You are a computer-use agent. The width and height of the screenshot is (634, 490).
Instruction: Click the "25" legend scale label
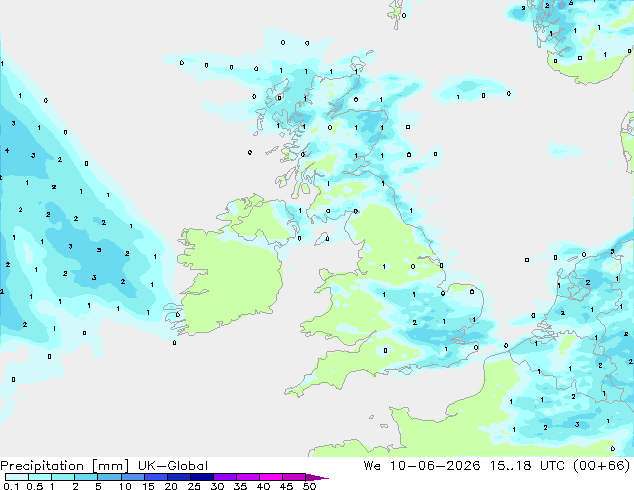coord(194,486)
